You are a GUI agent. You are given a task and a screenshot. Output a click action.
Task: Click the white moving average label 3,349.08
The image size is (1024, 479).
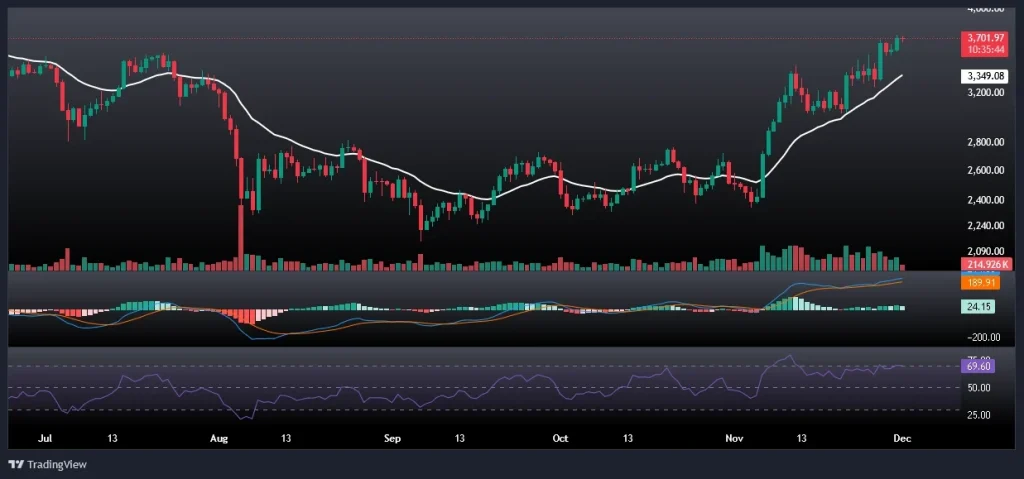[981, 76]
